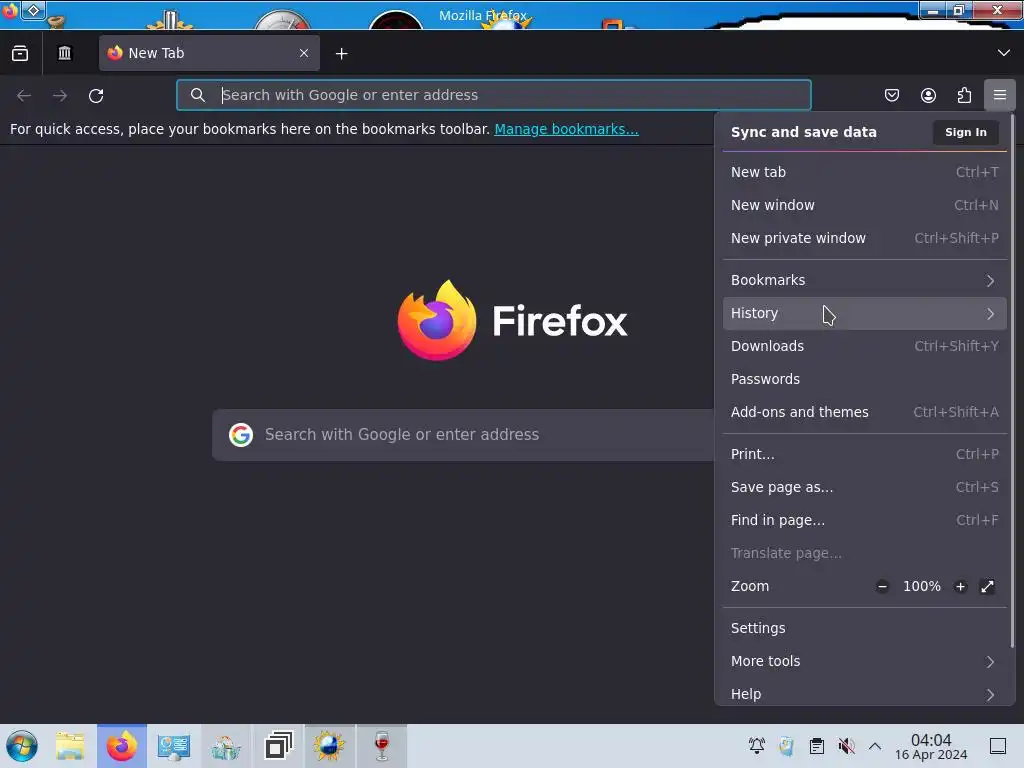Toggle the muted volume tray icon
The image size is (1024, 768).
coord(846,746)
